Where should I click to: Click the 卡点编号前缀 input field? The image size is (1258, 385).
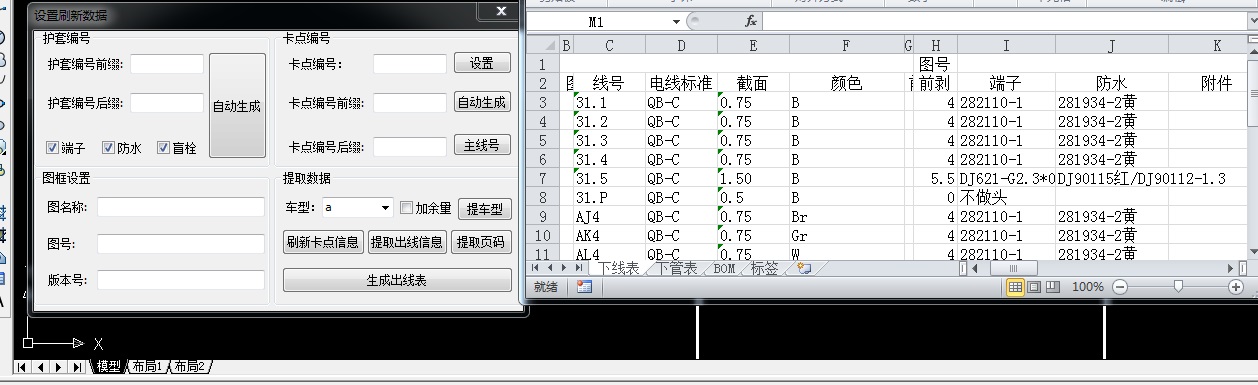tap(409, 103)
